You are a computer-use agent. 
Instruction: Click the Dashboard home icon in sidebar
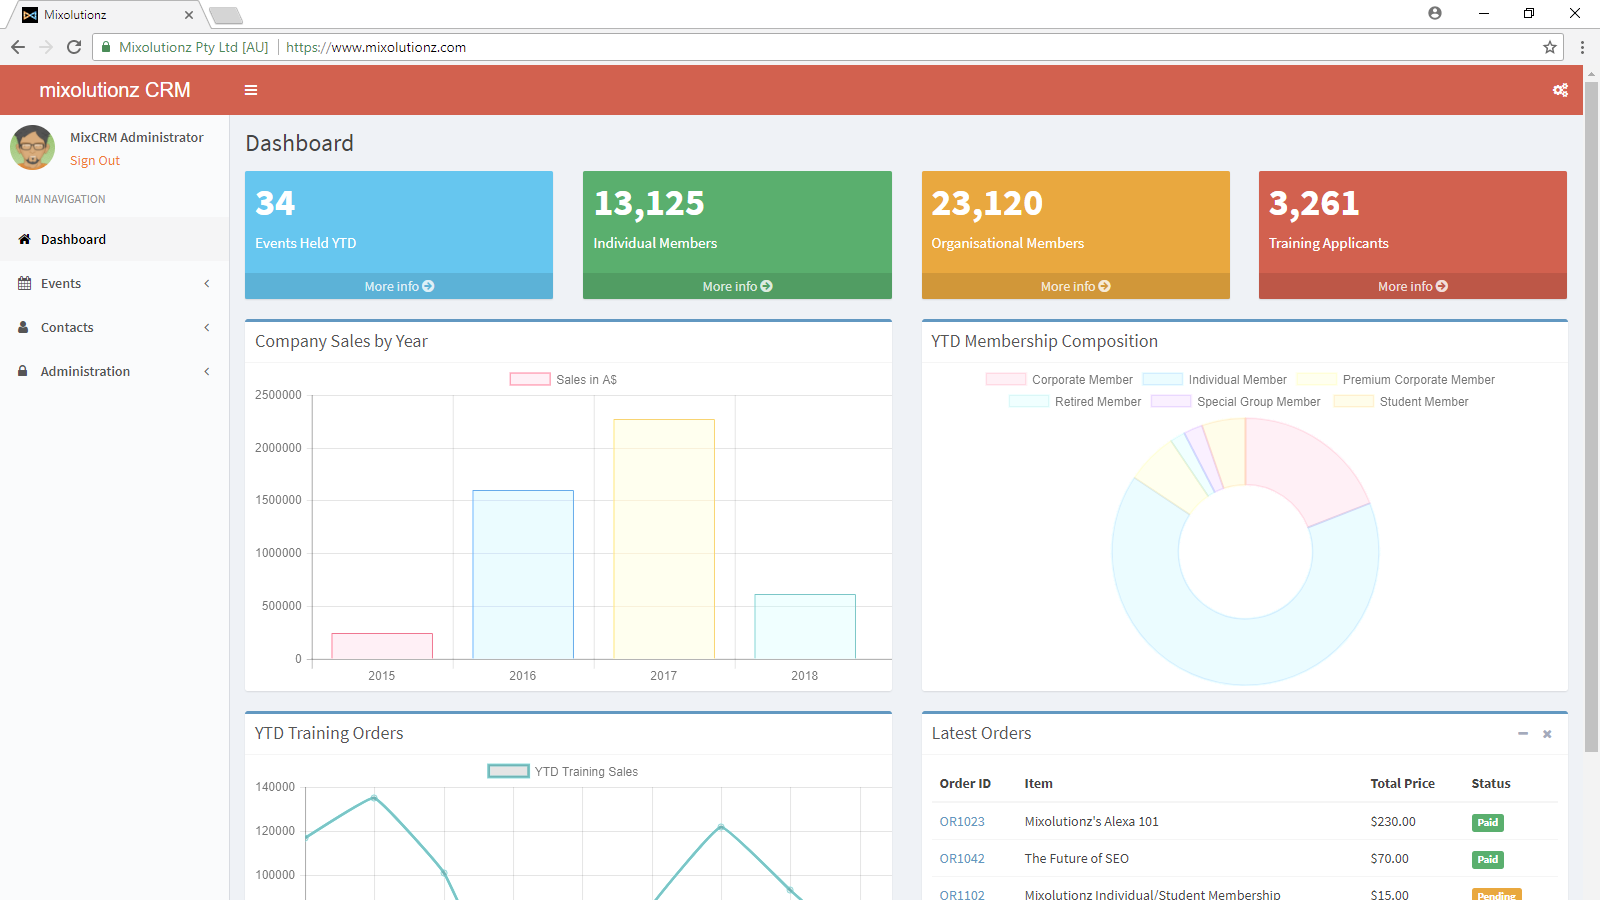pyautogui.click(x=24, y=239)
